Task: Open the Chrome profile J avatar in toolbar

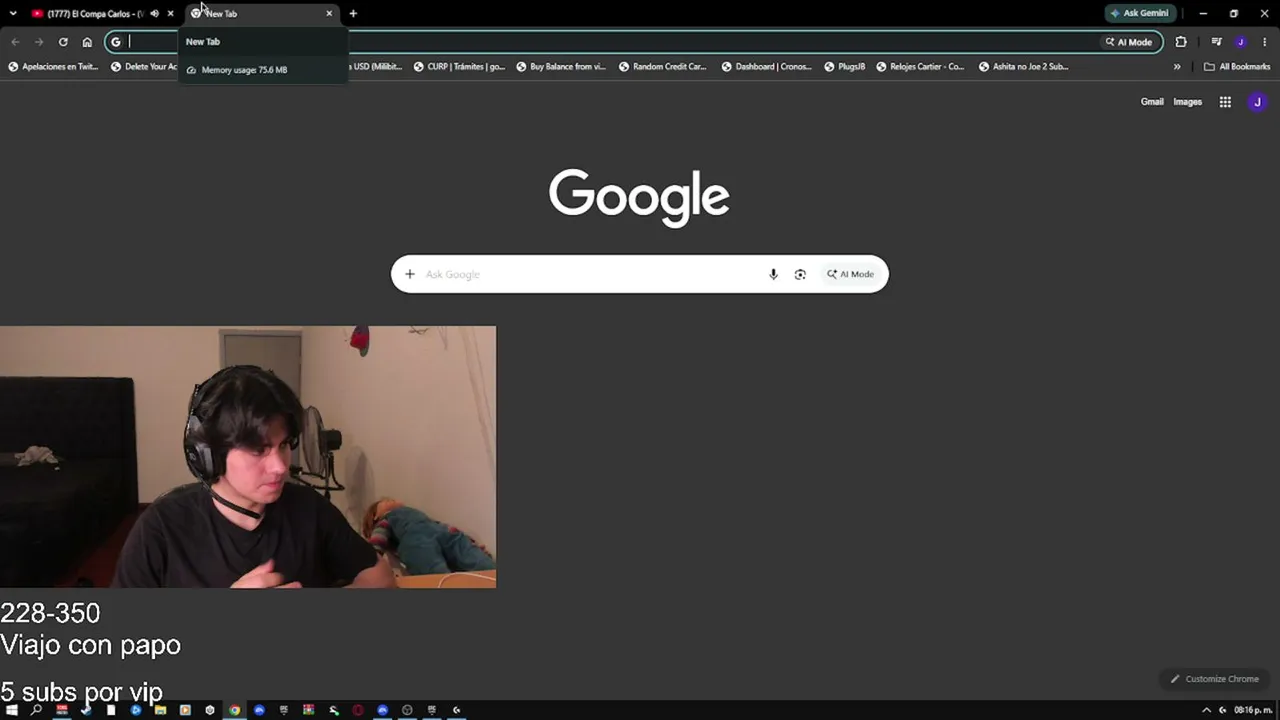Action: (1241, 42)
